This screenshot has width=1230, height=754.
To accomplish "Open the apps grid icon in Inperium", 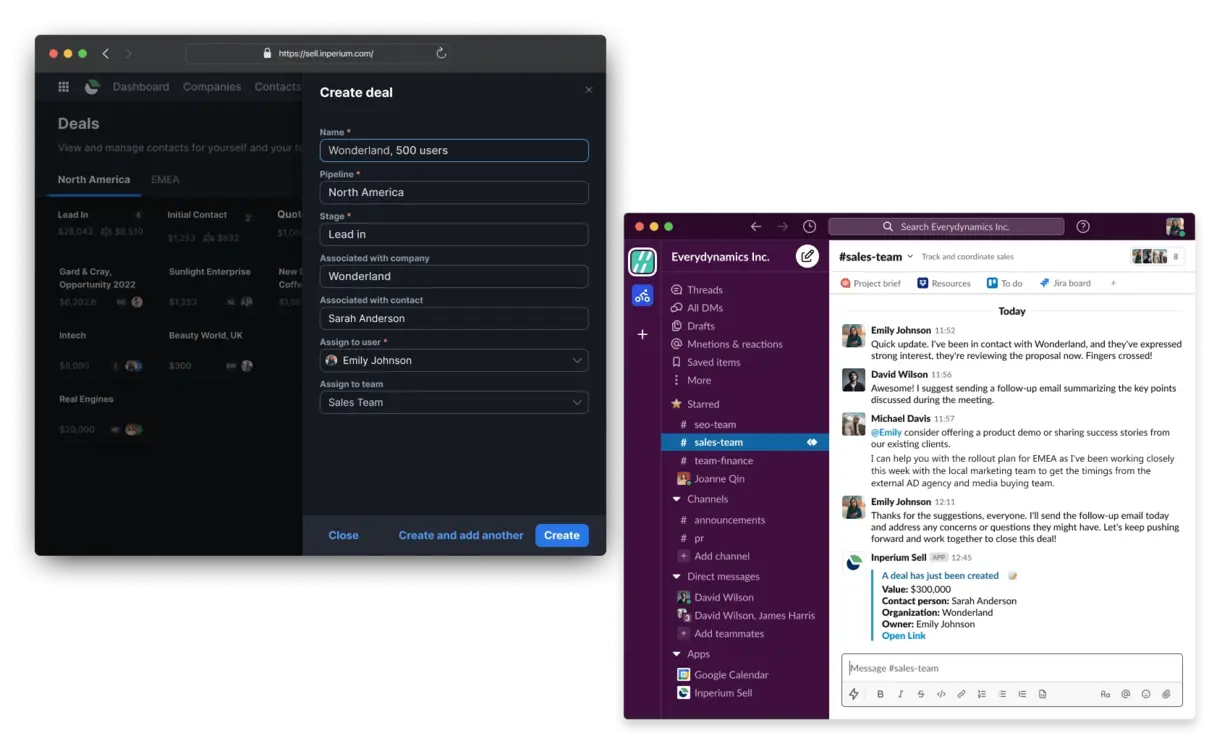I will coord(64,87).
